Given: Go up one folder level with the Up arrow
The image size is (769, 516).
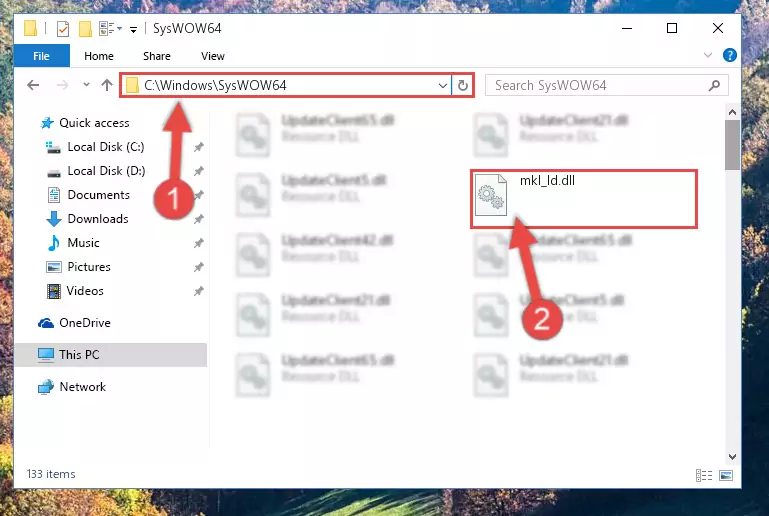Looking at the screenshot, I should click(x=107, y=85).
